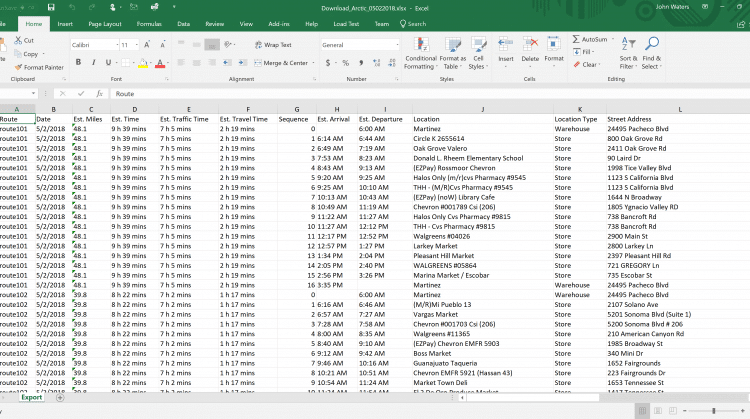Screen dimensions: 750x419
Task: Toggle Wrap Text
Action: click(x=273, y=45)
